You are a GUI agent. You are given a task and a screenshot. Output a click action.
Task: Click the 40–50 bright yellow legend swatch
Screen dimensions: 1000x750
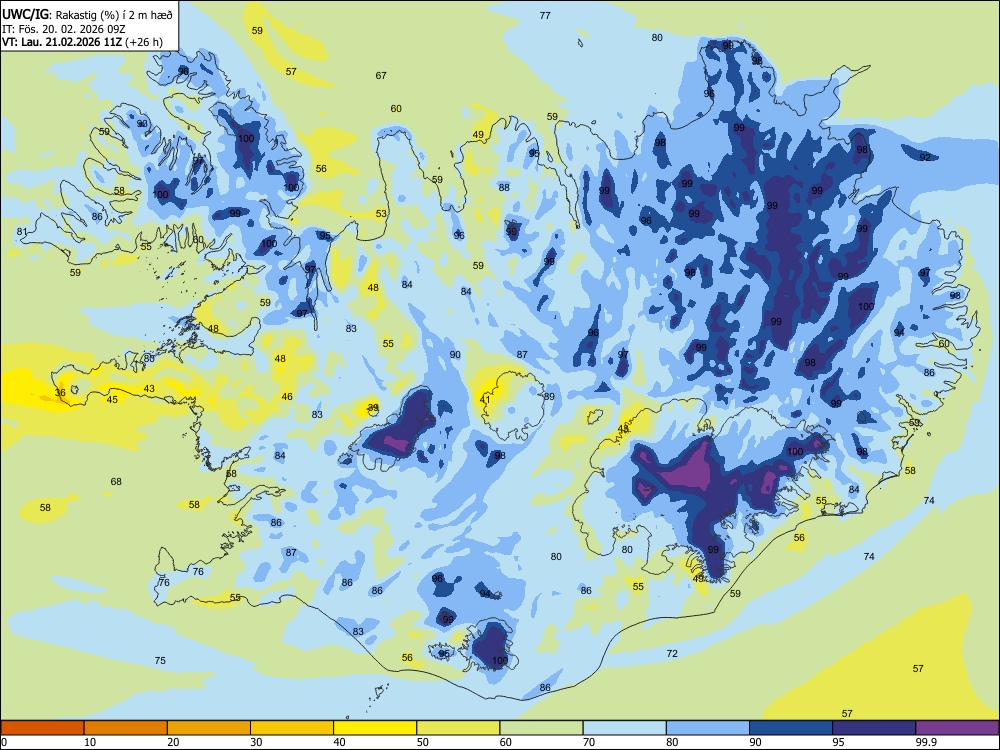375,728
